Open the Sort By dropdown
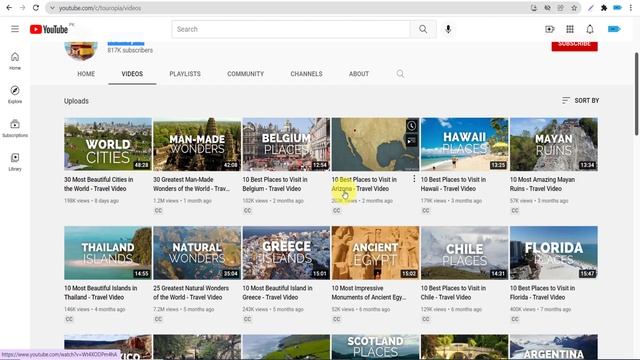The width and height of the screenshot is (640, 360). pos(580,100)
